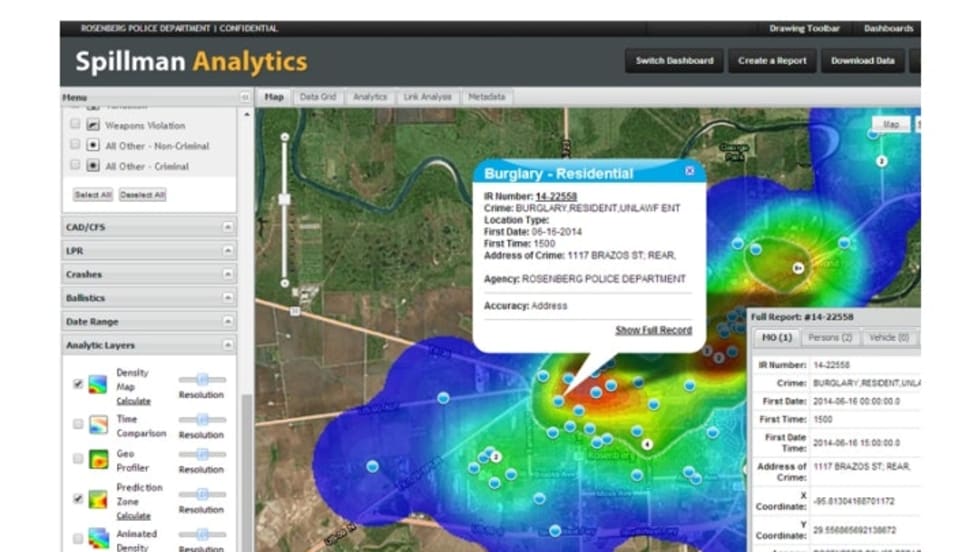Click the Show Full Record link
980x552 pixels.
[653, 330]
